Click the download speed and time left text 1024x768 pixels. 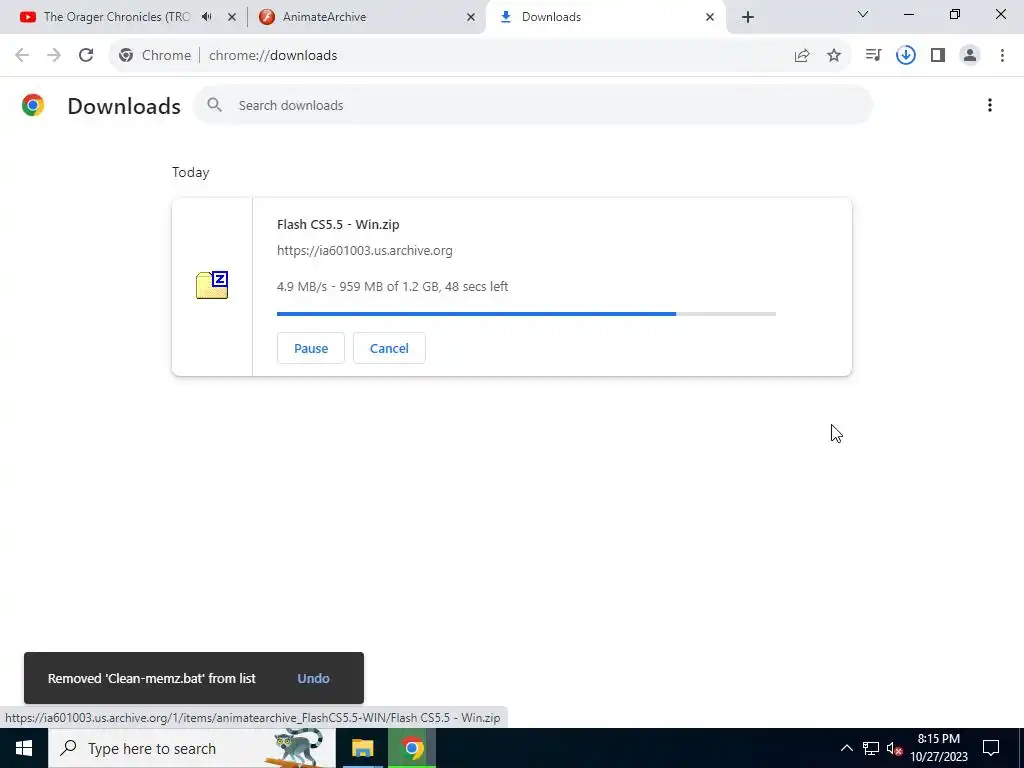392,287
